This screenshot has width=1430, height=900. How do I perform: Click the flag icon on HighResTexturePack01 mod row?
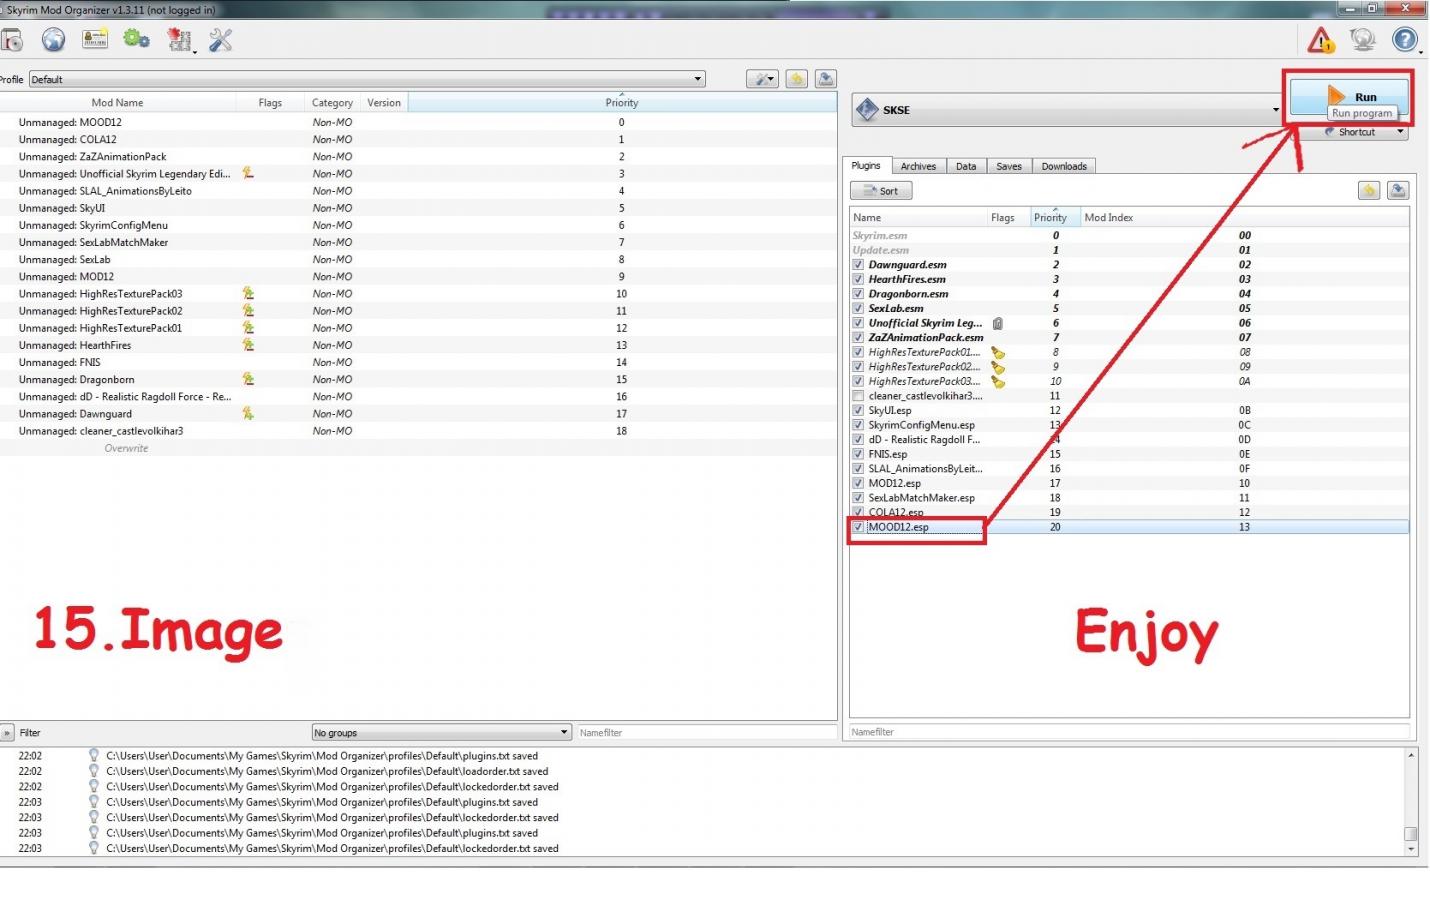point(248,327)
